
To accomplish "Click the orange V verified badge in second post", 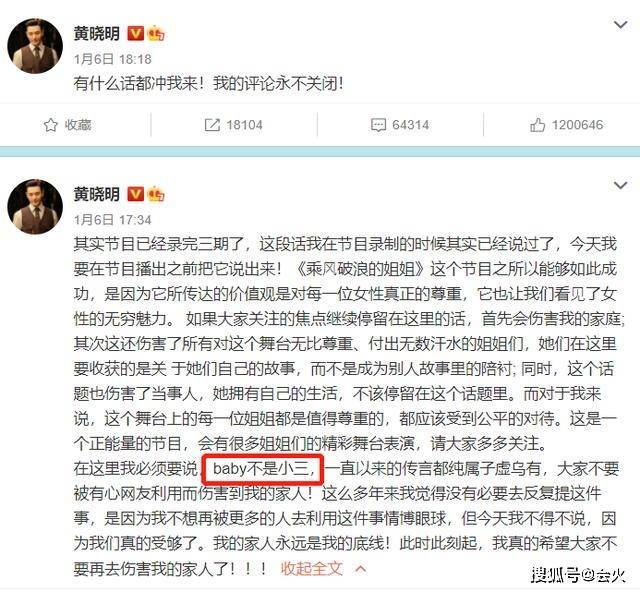I will (136, 194).
